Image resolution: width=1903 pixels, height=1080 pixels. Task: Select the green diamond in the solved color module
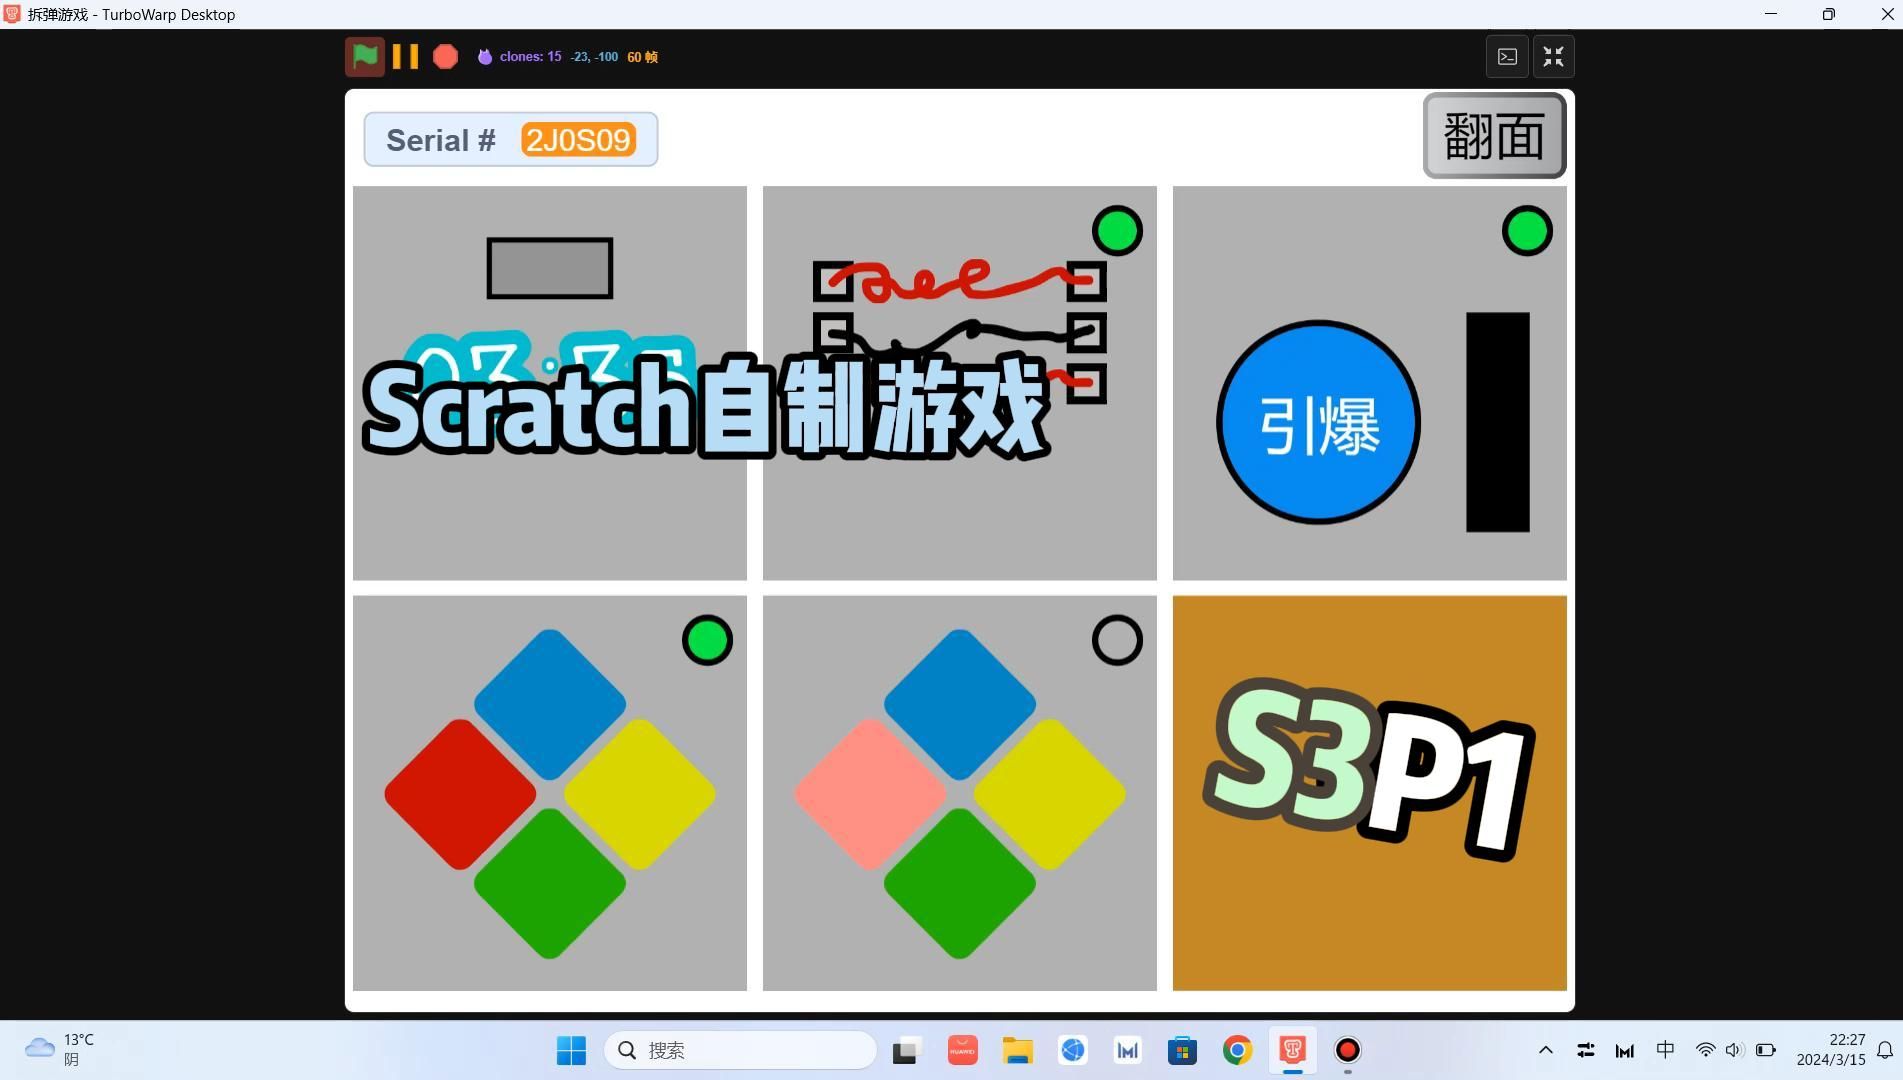pyautogui.click(x=550, y=884)
